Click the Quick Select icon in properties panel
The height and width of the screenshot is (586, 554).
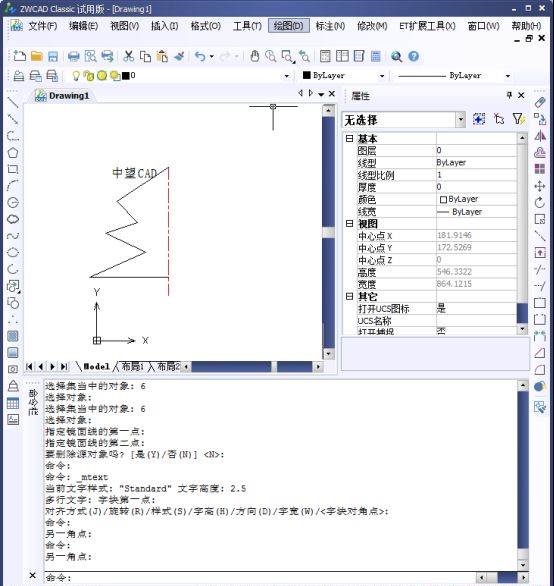[479, 119]
